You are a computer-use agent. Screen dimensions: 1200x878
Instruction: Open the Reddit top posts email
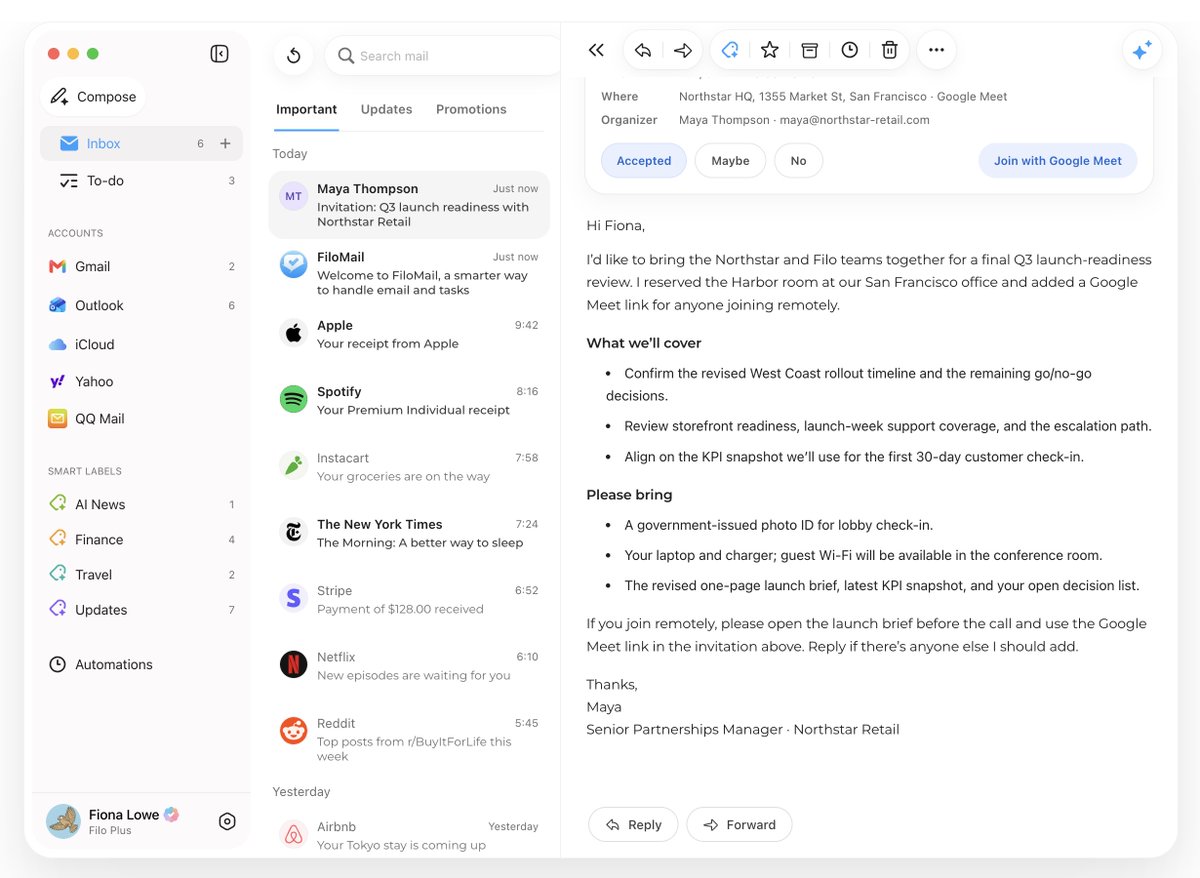tap(409, 739)
